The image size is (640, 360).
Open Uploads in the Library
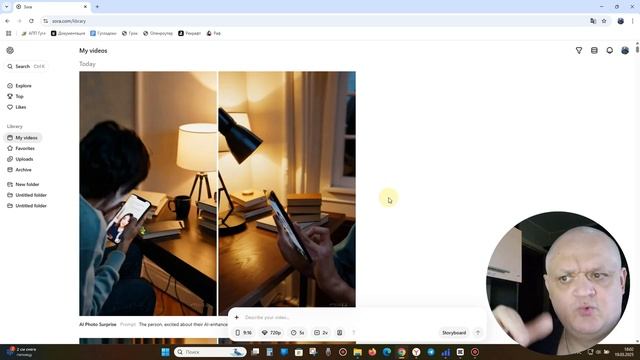[x=20, y=159]
